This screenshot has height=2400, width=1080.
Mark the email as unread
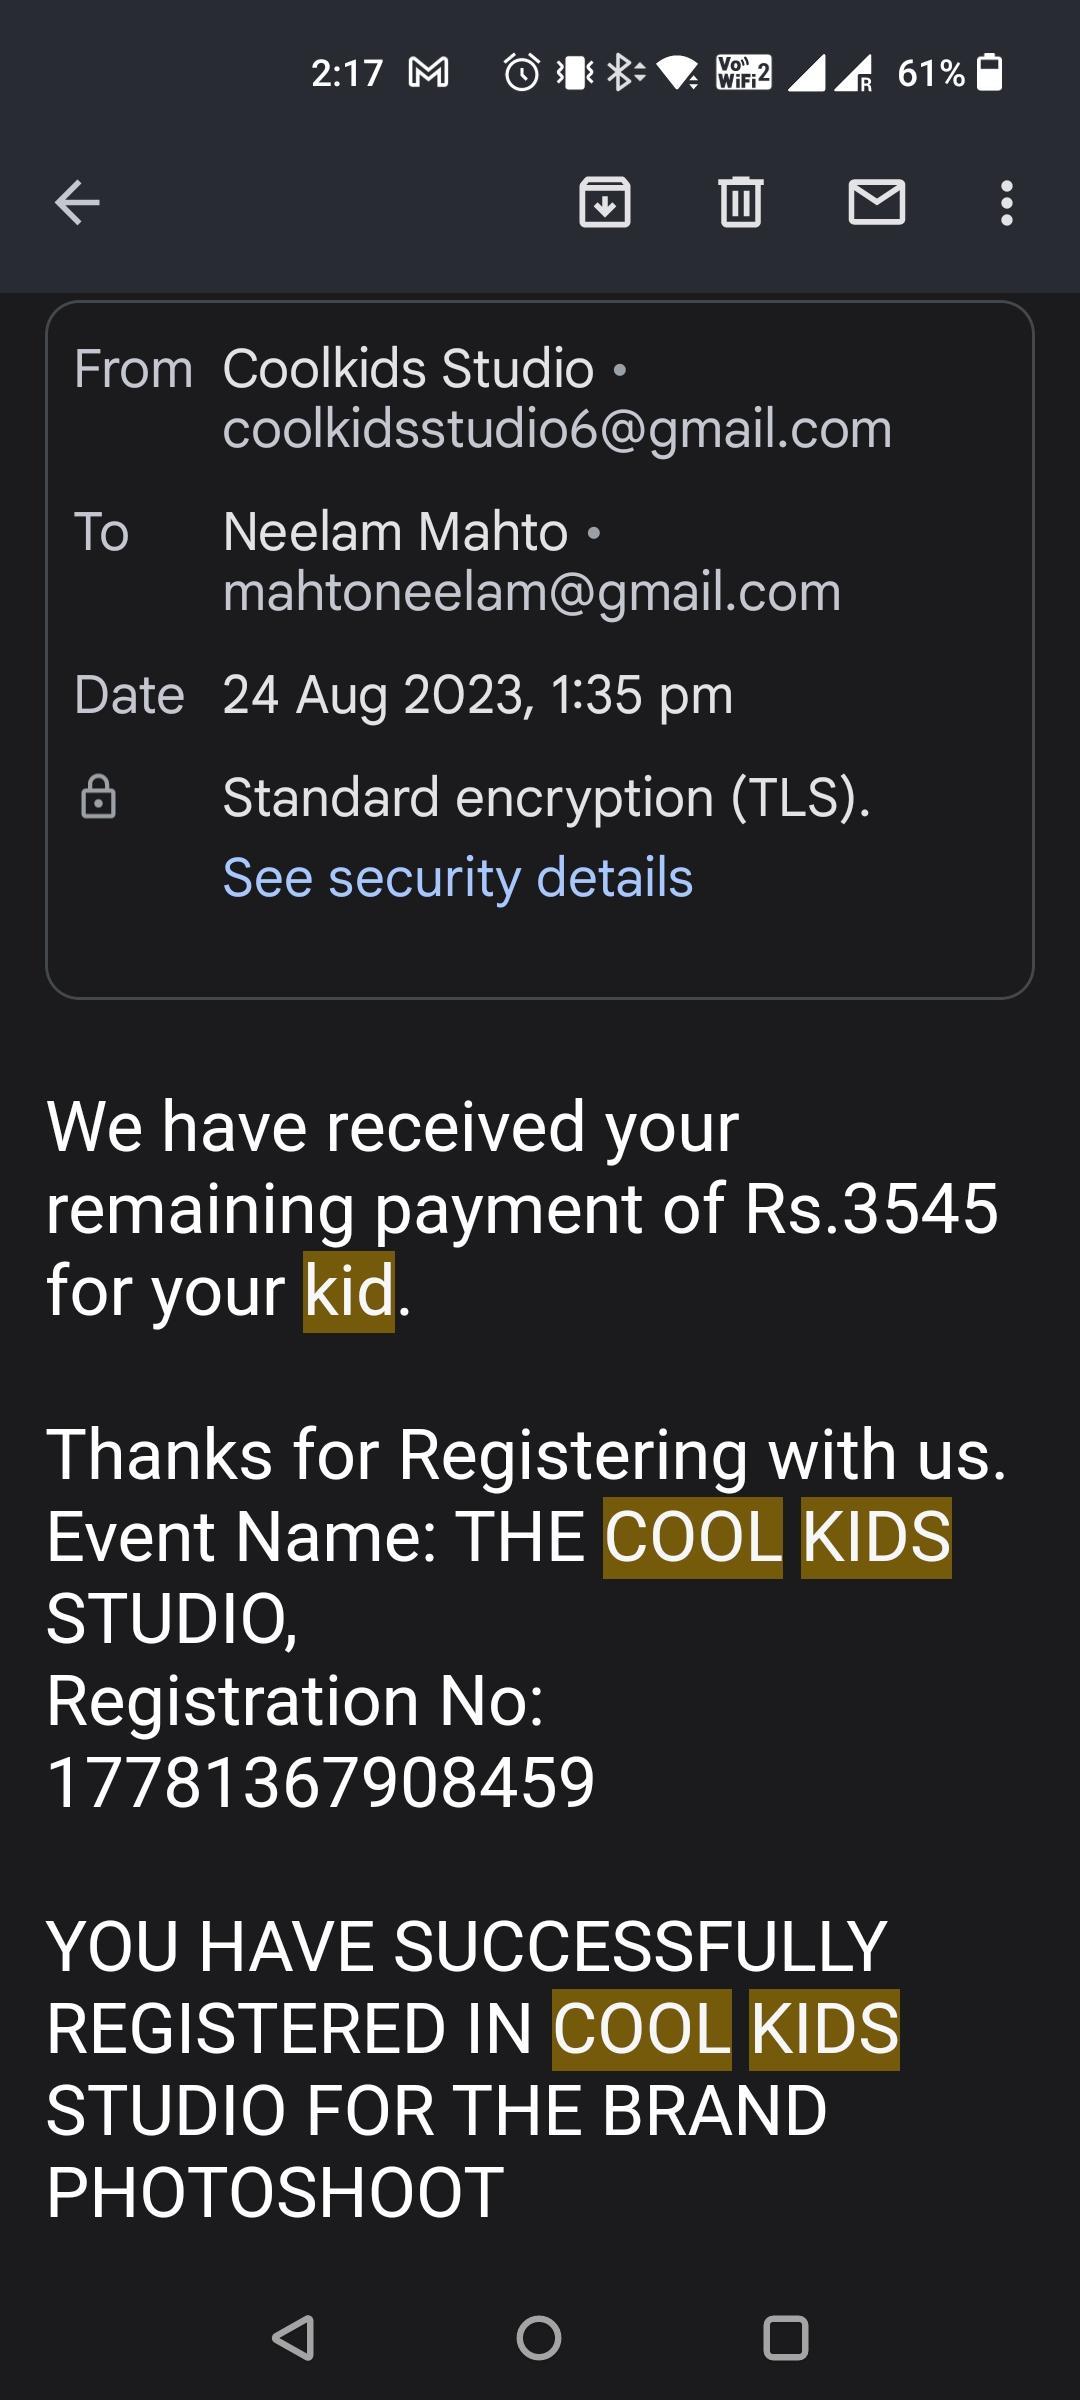coord(877,203)
